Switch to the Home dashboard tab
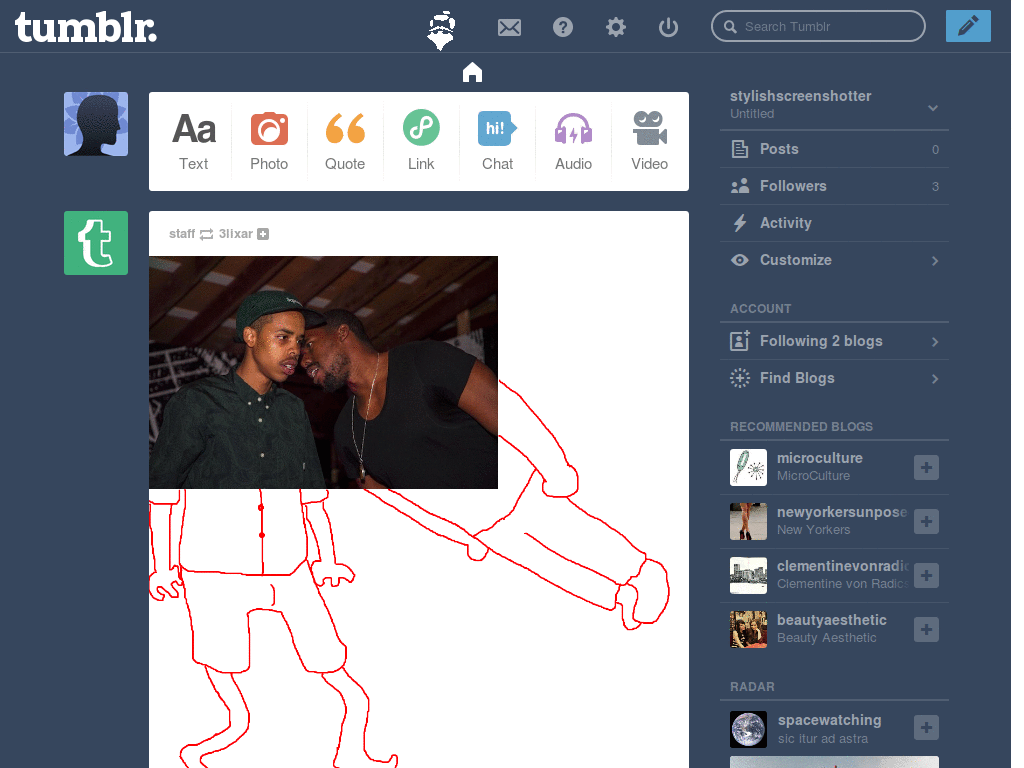Image resolution: width=1024 pixels, height=768 pixels. (x=471, y=72)
